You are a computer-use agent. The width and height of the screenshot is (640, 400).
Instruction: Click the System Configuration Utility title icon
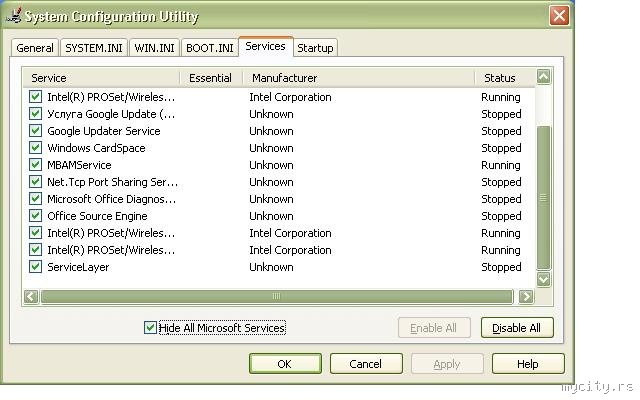pyautogui.click(x=14, y=16)
